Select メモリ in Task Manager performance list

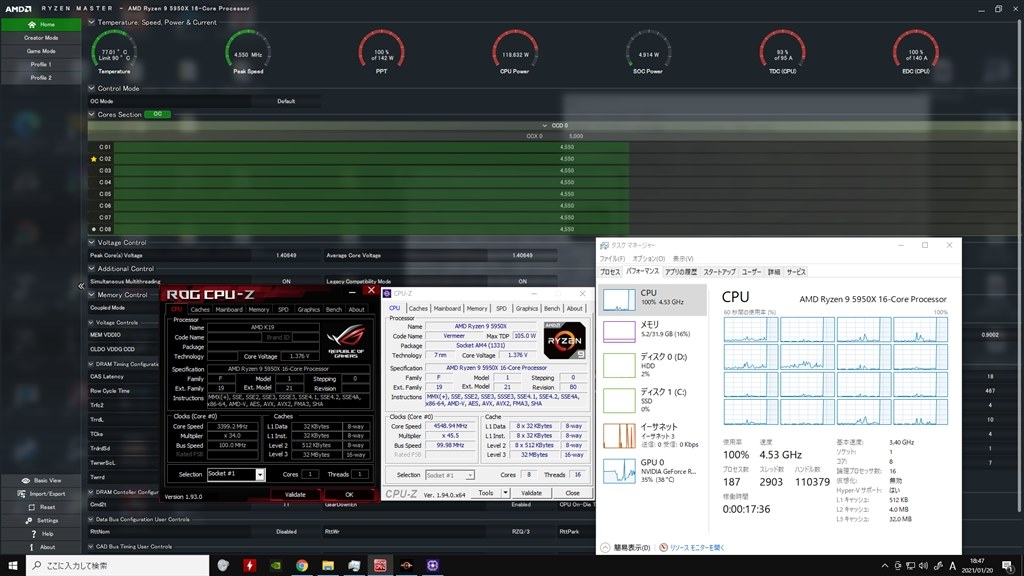tap(652, 331)
